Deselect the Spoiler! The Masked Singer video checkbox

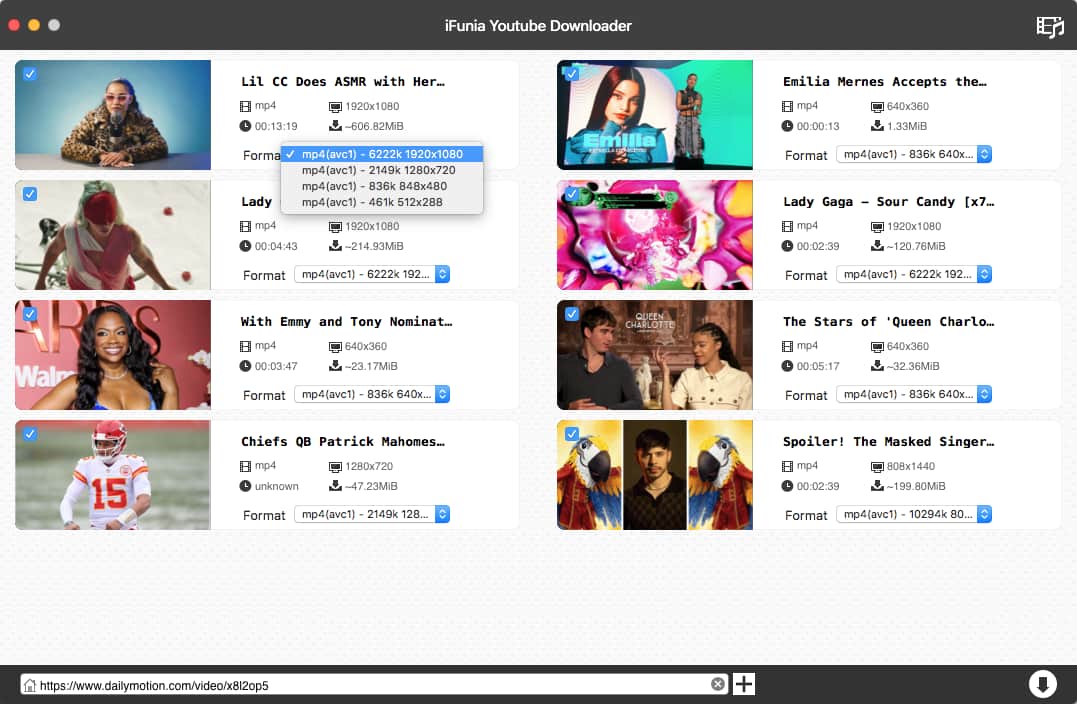coord(572,434)
